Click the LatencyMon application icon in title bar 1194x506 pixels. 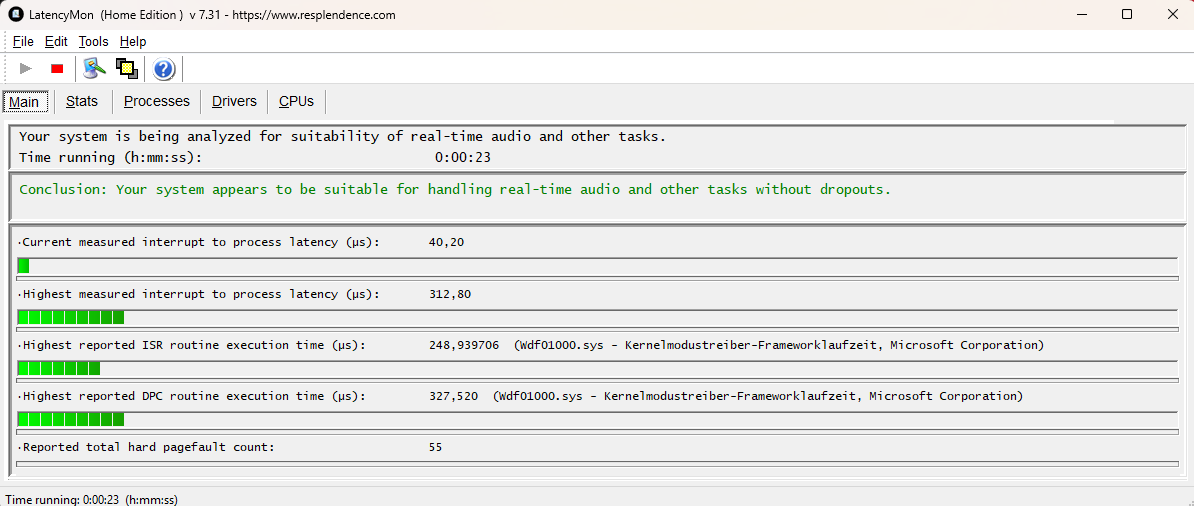pos(14,14)
